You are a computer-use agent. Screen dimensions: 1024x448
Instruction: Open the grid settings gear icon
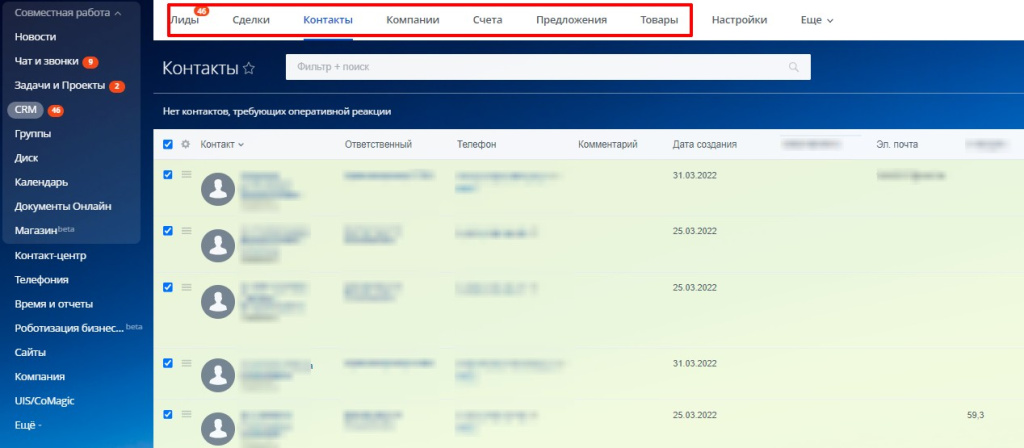(185, 144)
